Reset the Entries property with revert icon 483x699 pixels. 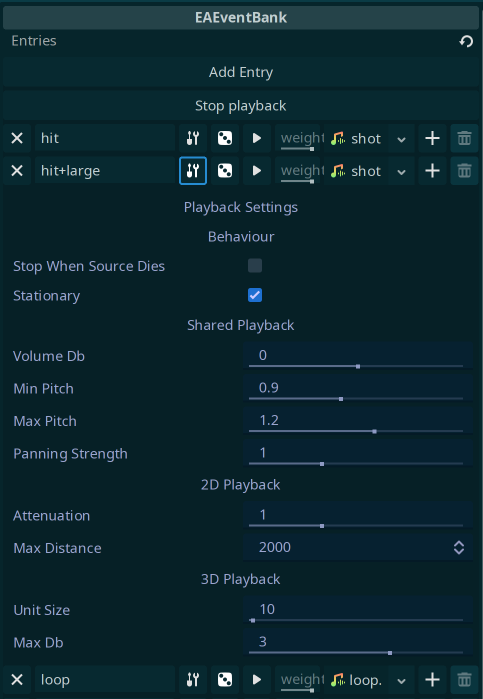[x=466, y=41]
